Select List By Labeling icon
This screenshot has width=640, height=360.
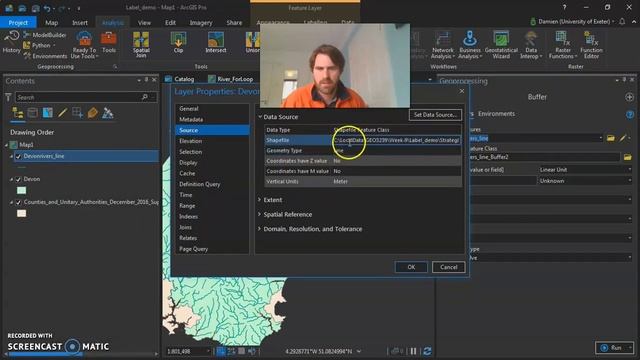pyautogui.click(x=93, y=113)
